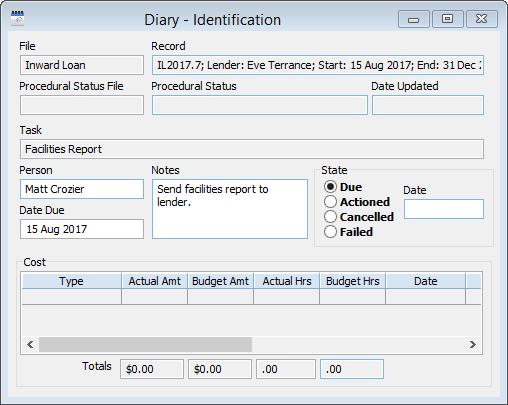This screenshot has height=405, width=508.
Task: Click the Actual Hrs total field .00
Action: pyautogui.click(x=286, y=369)
